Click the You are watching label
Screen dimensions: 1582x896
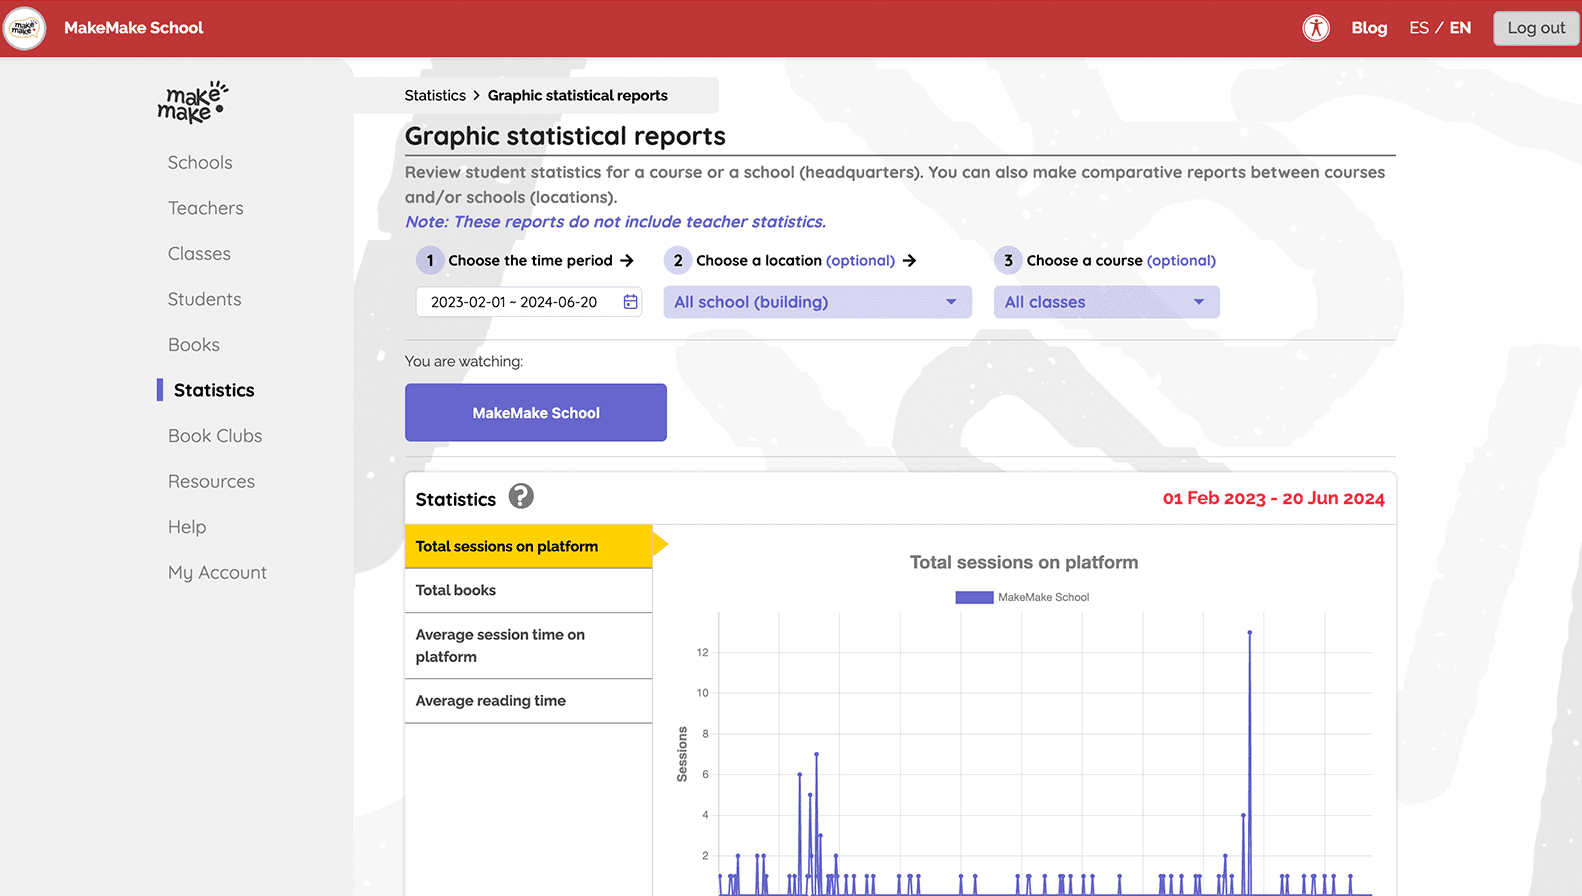coord(464,361)
